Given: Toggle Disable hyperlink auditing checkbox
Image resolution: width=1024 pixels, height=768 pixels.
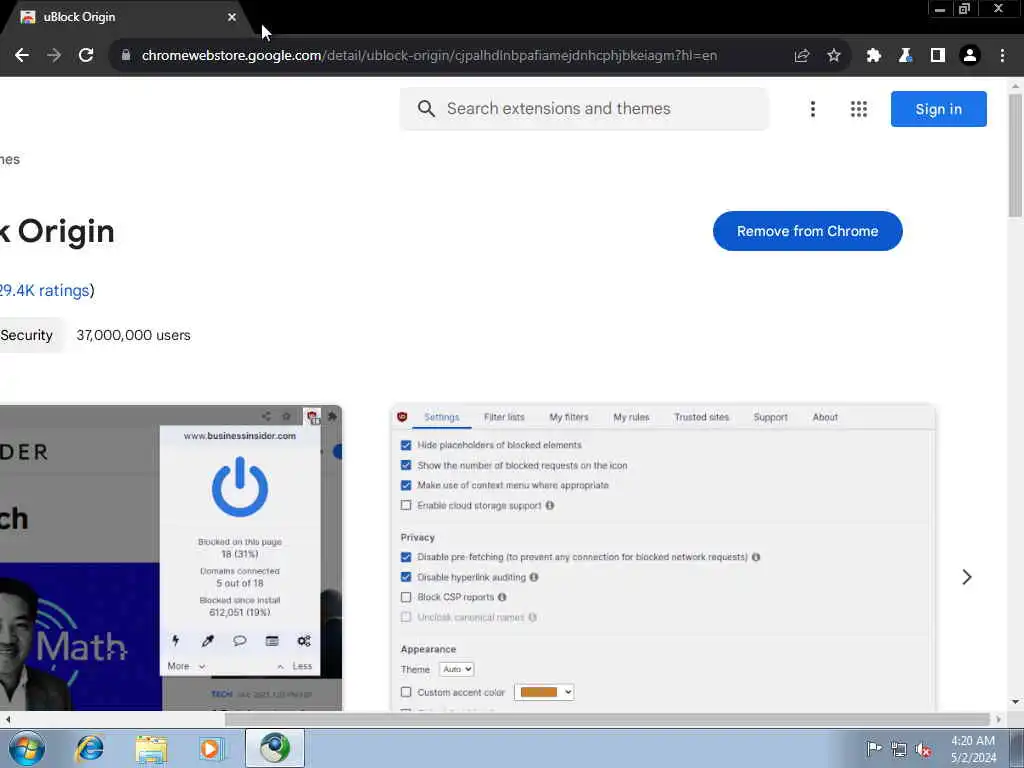Looking at the screenshot, I should click(406, 577).
